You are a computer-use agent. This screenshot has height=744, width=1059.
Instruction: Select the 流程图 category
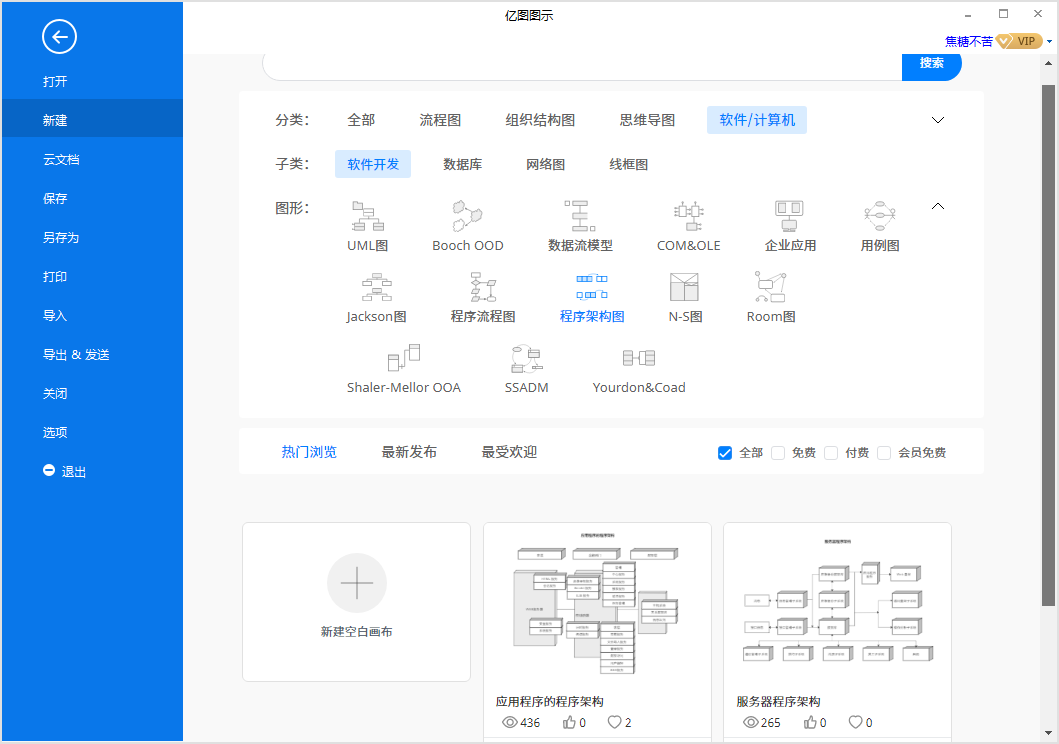(x=440, y=120)
